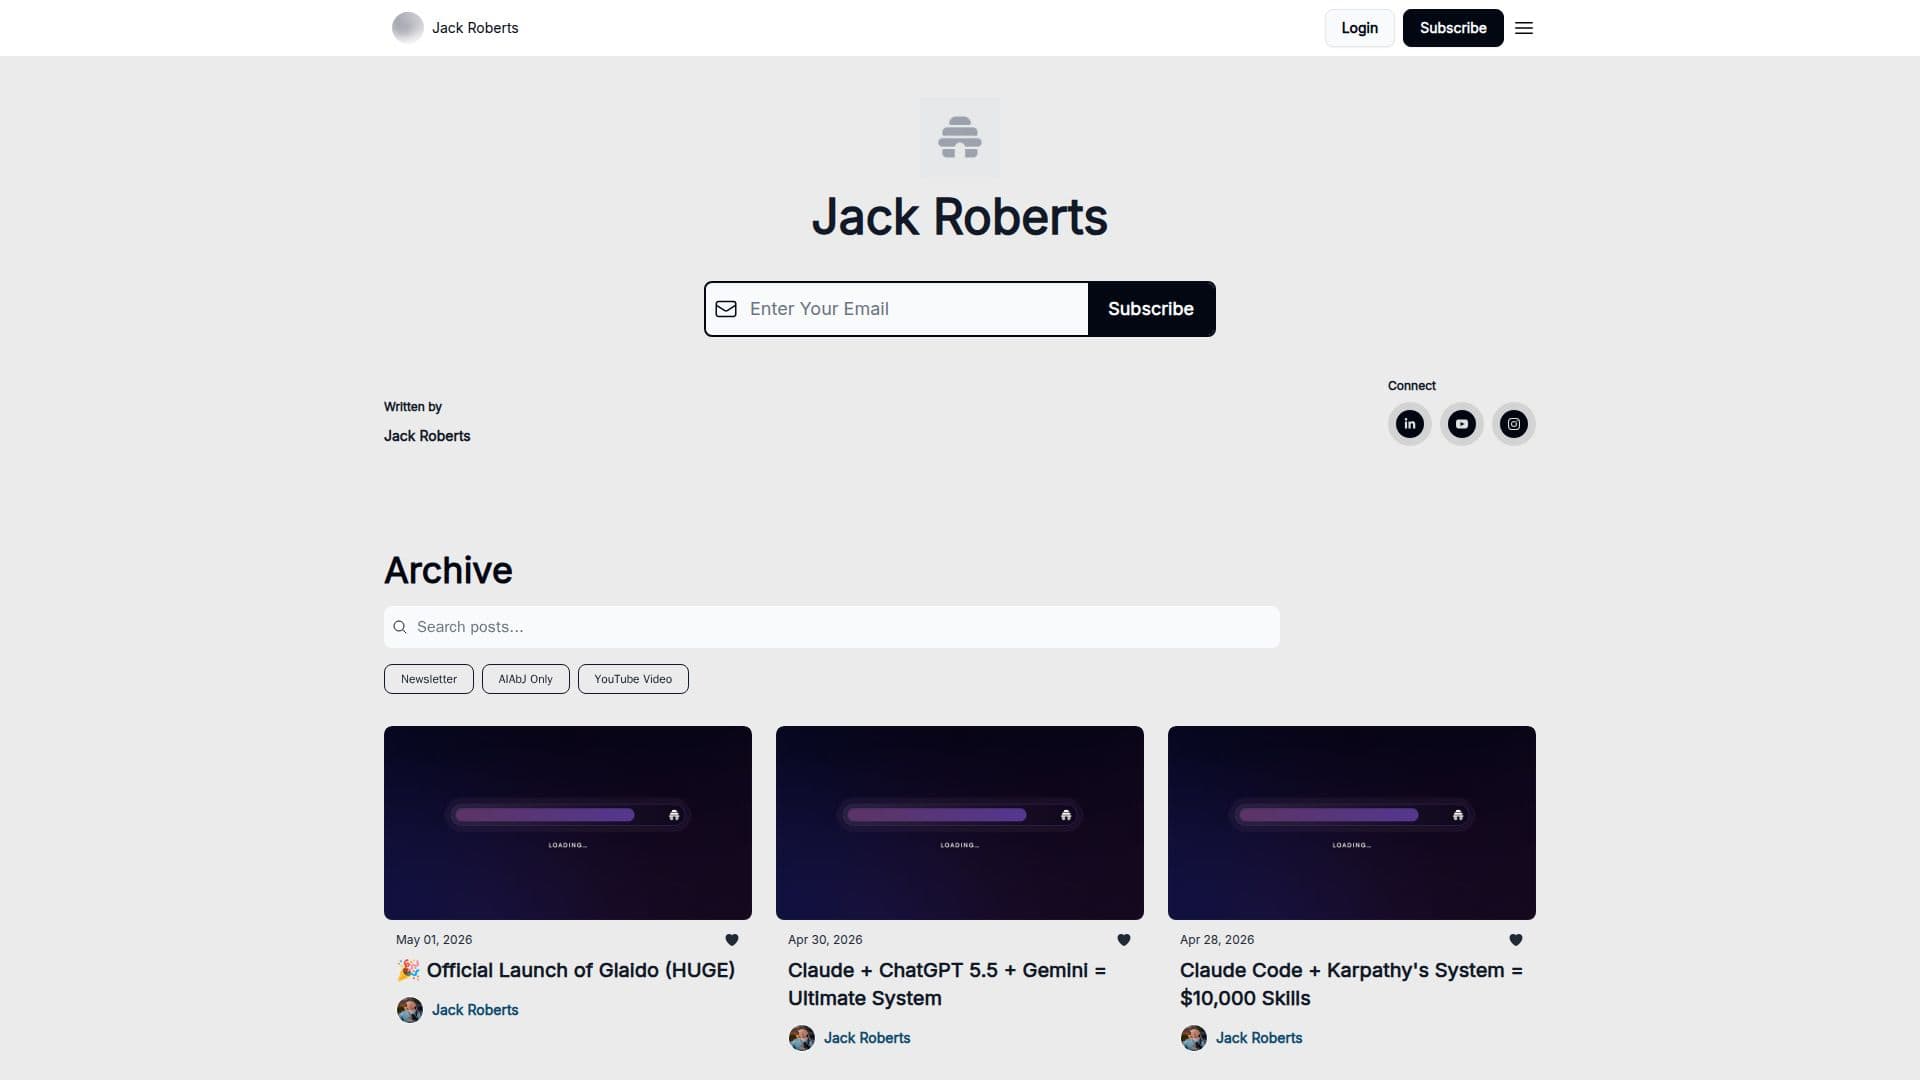Image resolution: width=1920 pixels, height=1080 pixels.
Task: Open the YouTube connect icon
Action: pyautogui.click(x=1462, y=424)
